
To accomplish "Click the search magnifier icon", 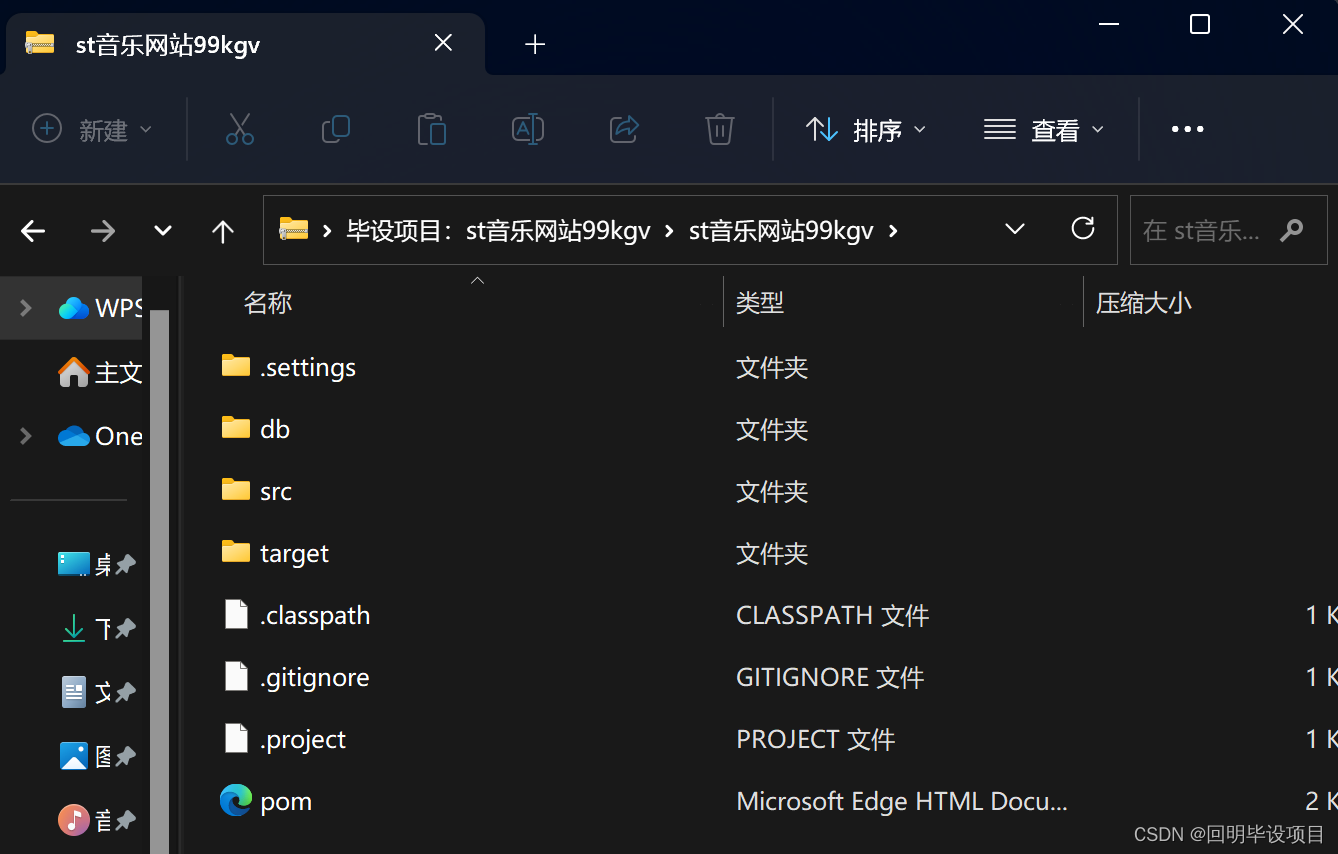I will 1292,230.
